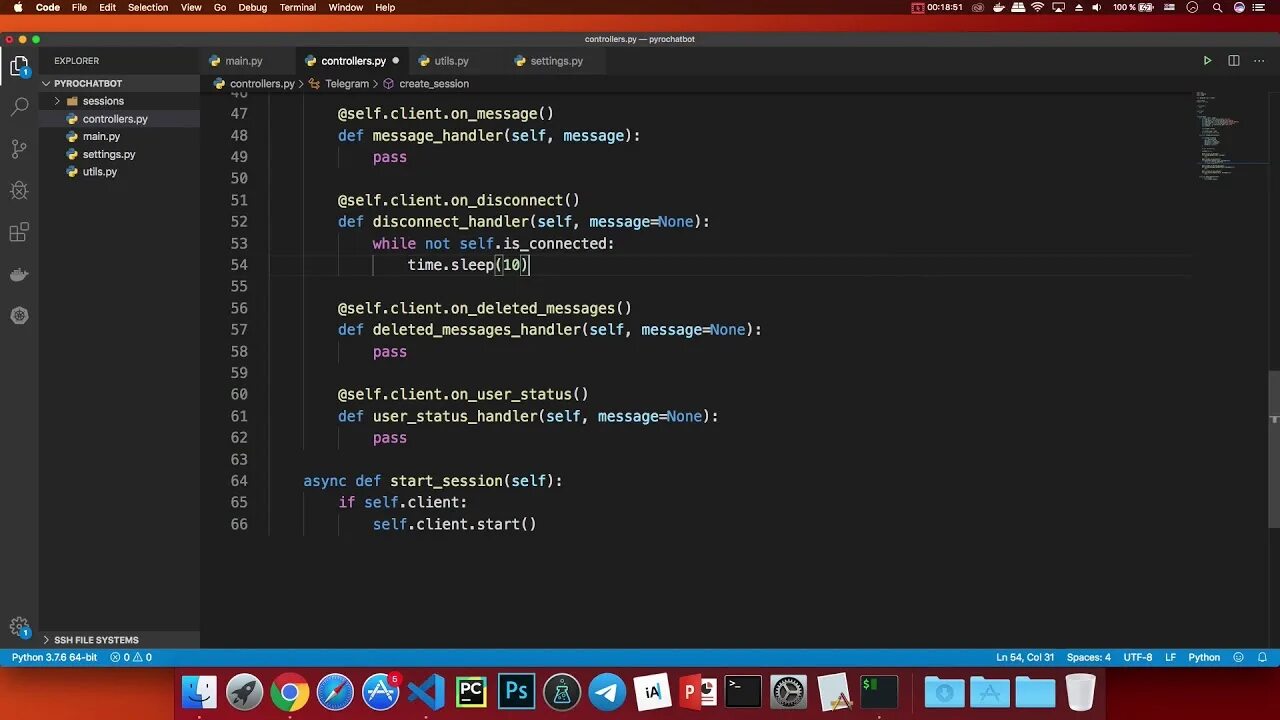Screen dimensions: 1280x720
Task: Open App Store from the Dock
Action: coord(380,692)
